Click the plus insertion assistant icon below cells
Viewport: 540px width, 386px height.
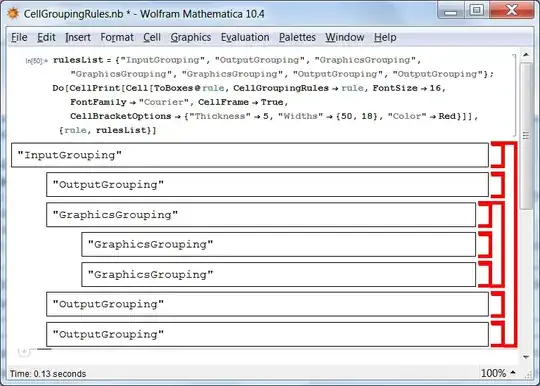tap(24, 352)
